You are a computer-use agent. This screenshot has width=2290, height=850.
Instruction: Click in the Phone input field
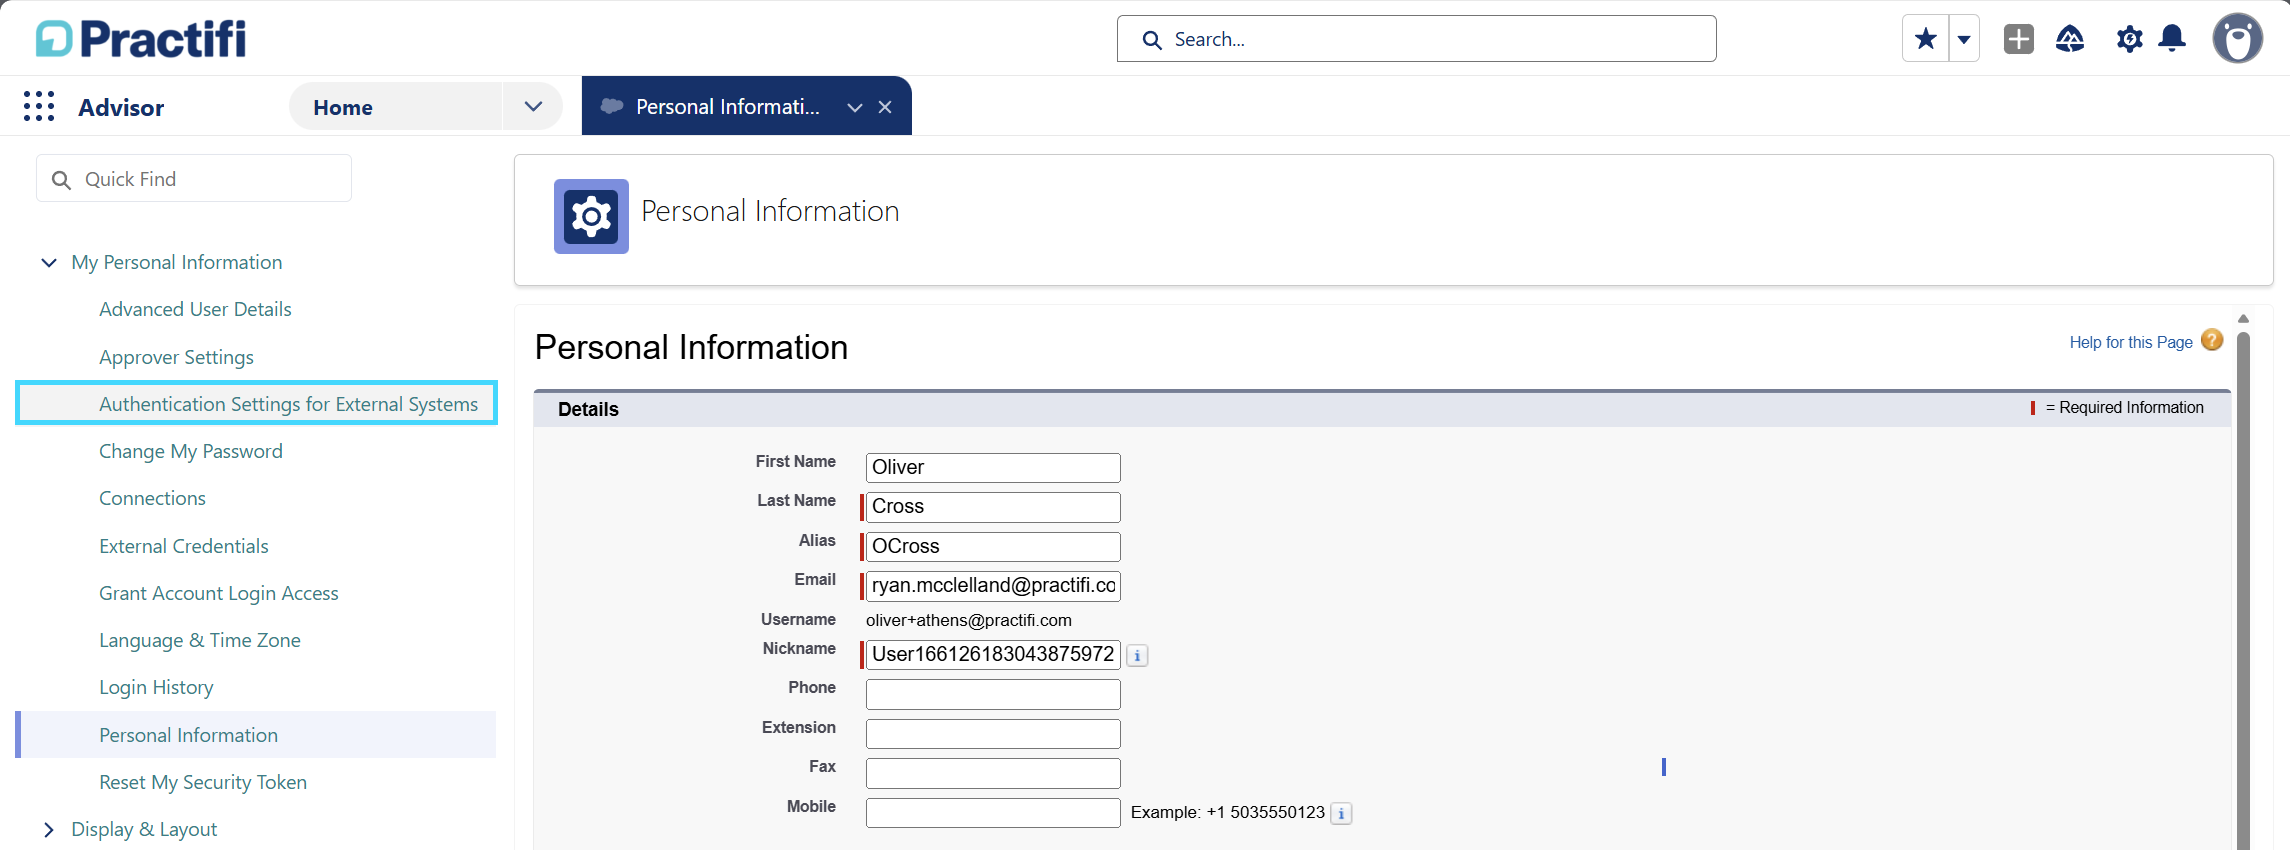[992, 694]
